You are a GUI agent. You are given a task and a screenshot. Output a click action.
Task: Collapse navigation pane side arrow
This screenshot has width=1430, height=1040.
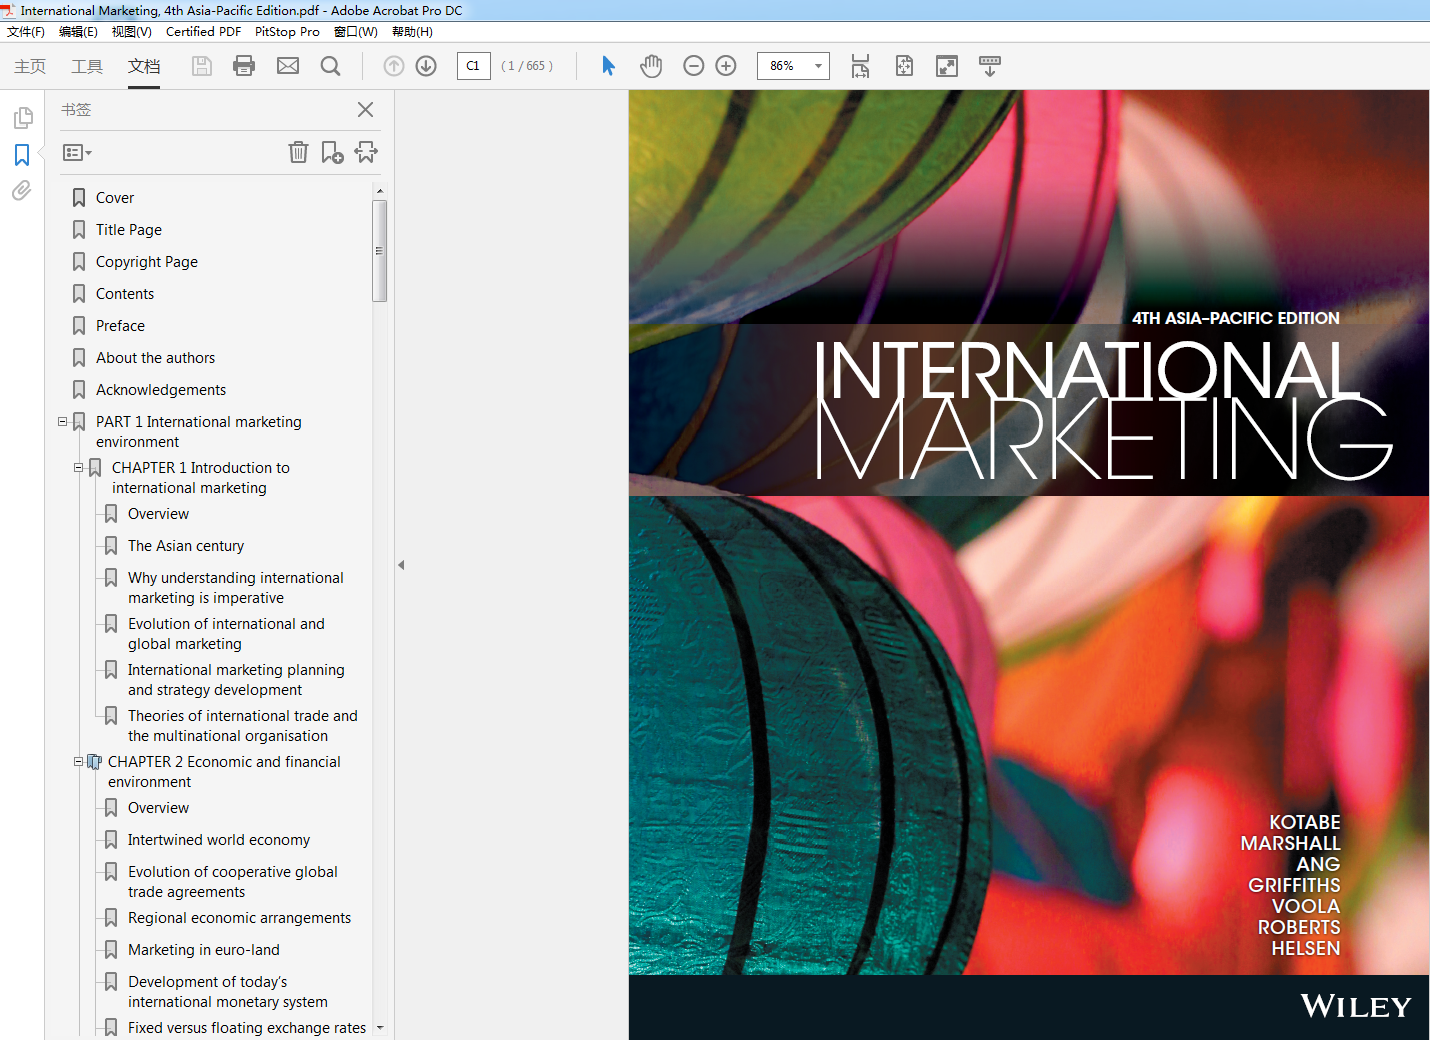[x=401, y=565]
